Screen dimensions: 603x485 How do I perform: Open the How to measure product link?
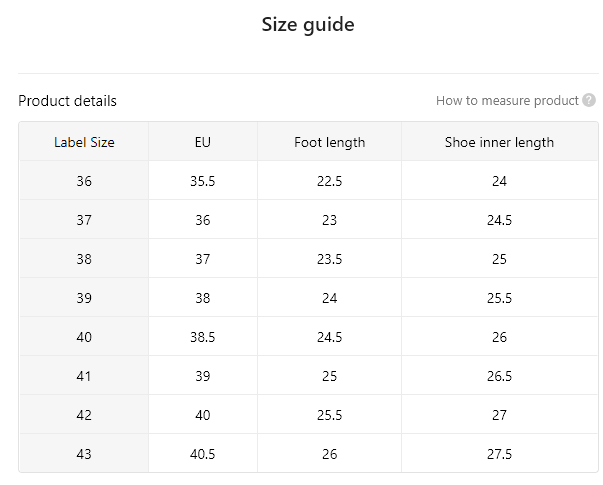(507, 101)
